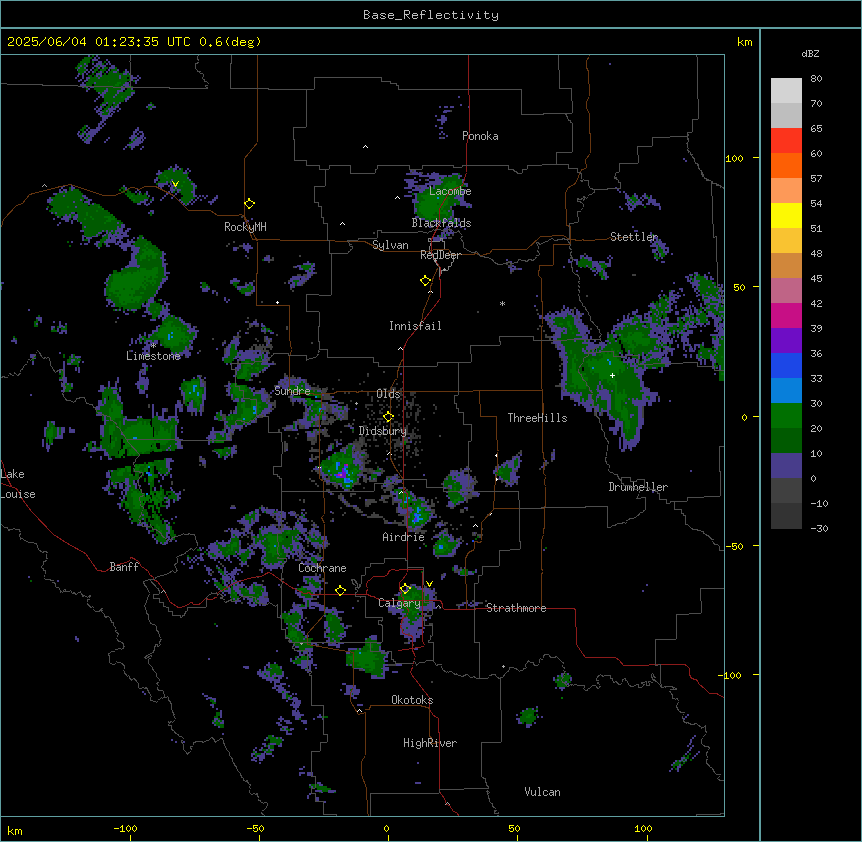862x842 pixels.
Task: Click the white plus marker in the storm west of Drumheller
Action: [612, 375]
